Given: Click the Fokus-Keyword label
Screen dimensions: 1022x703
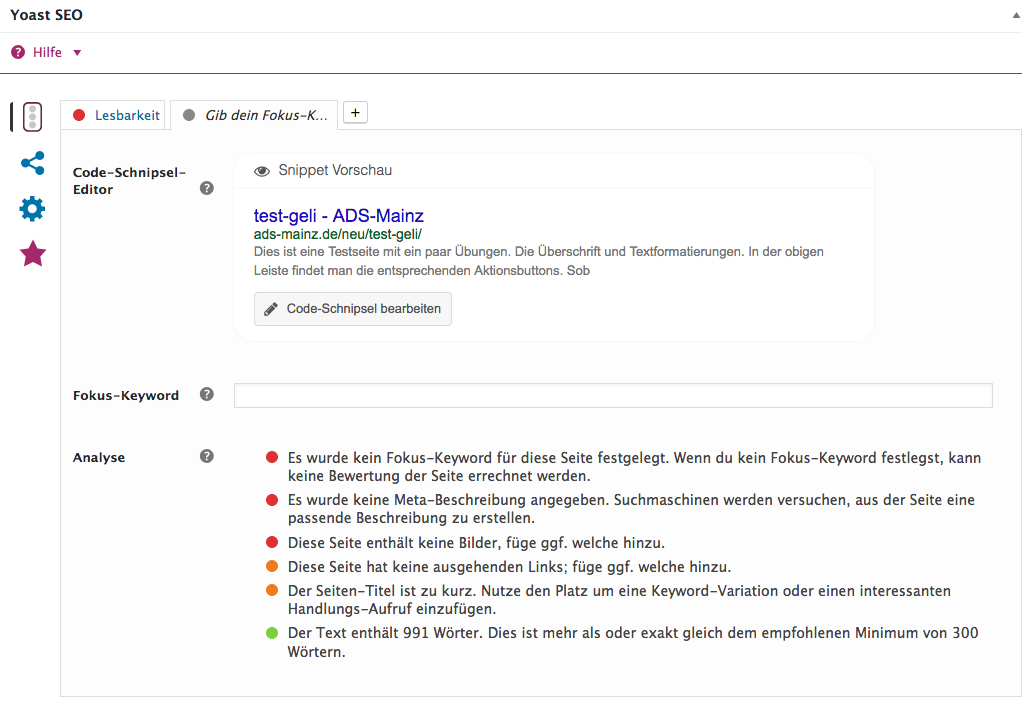Looking at the screenshot, I should click(x=126, y=395).
